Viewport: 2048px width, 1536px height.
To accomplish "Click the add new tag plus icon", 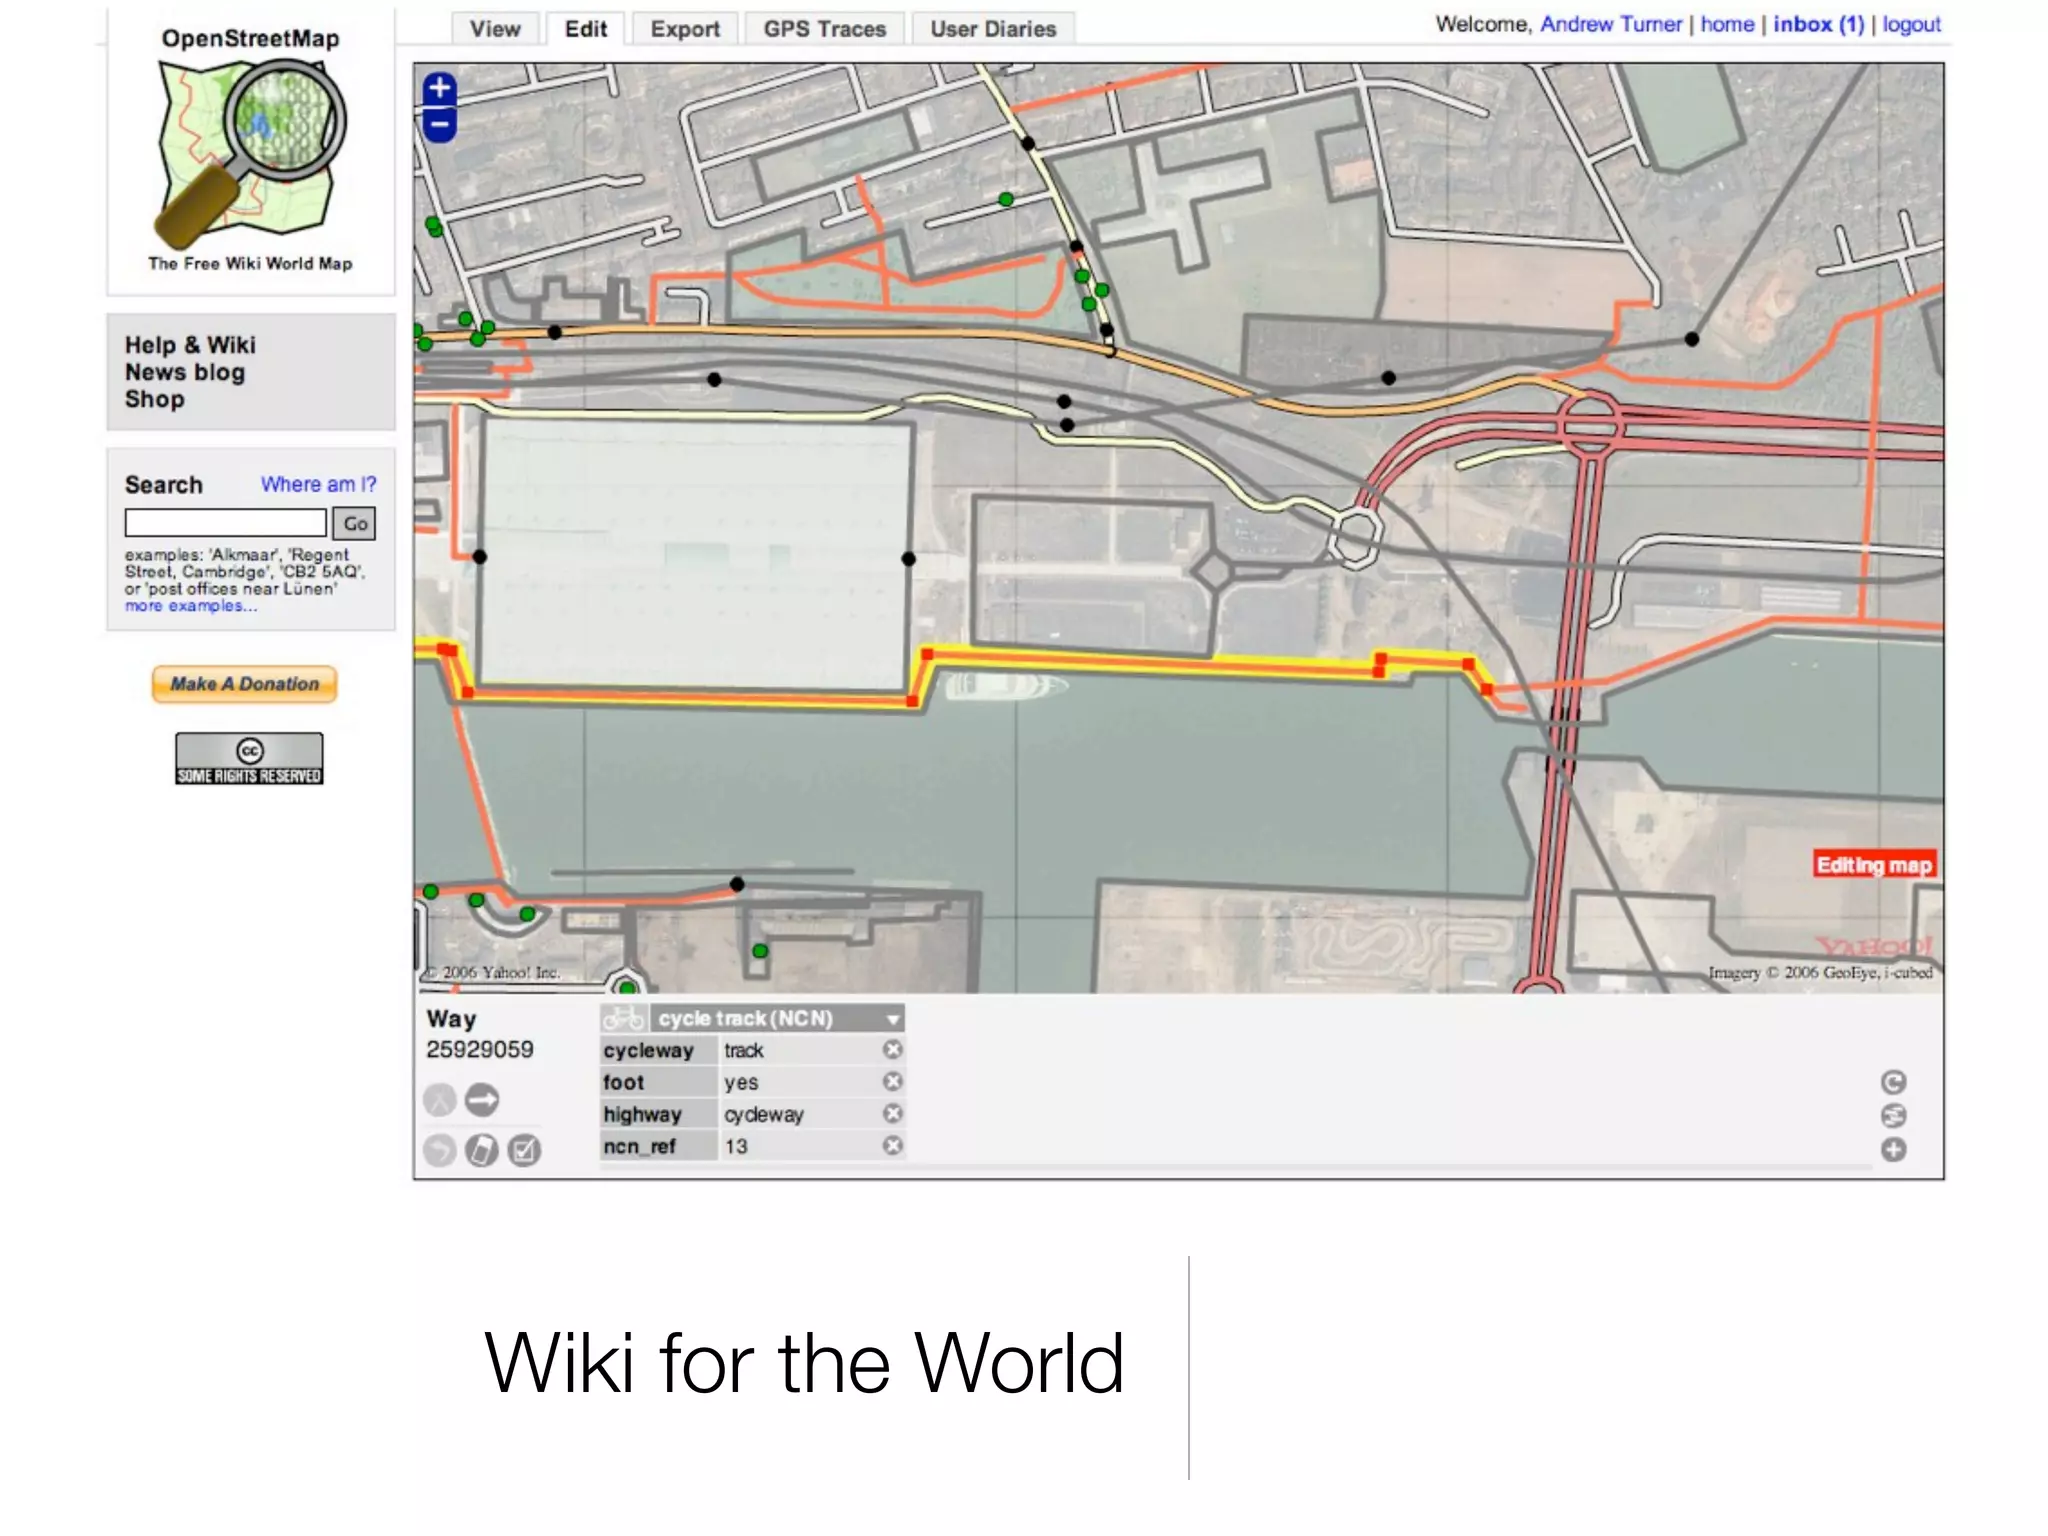I will (x=1893, y=1150).
